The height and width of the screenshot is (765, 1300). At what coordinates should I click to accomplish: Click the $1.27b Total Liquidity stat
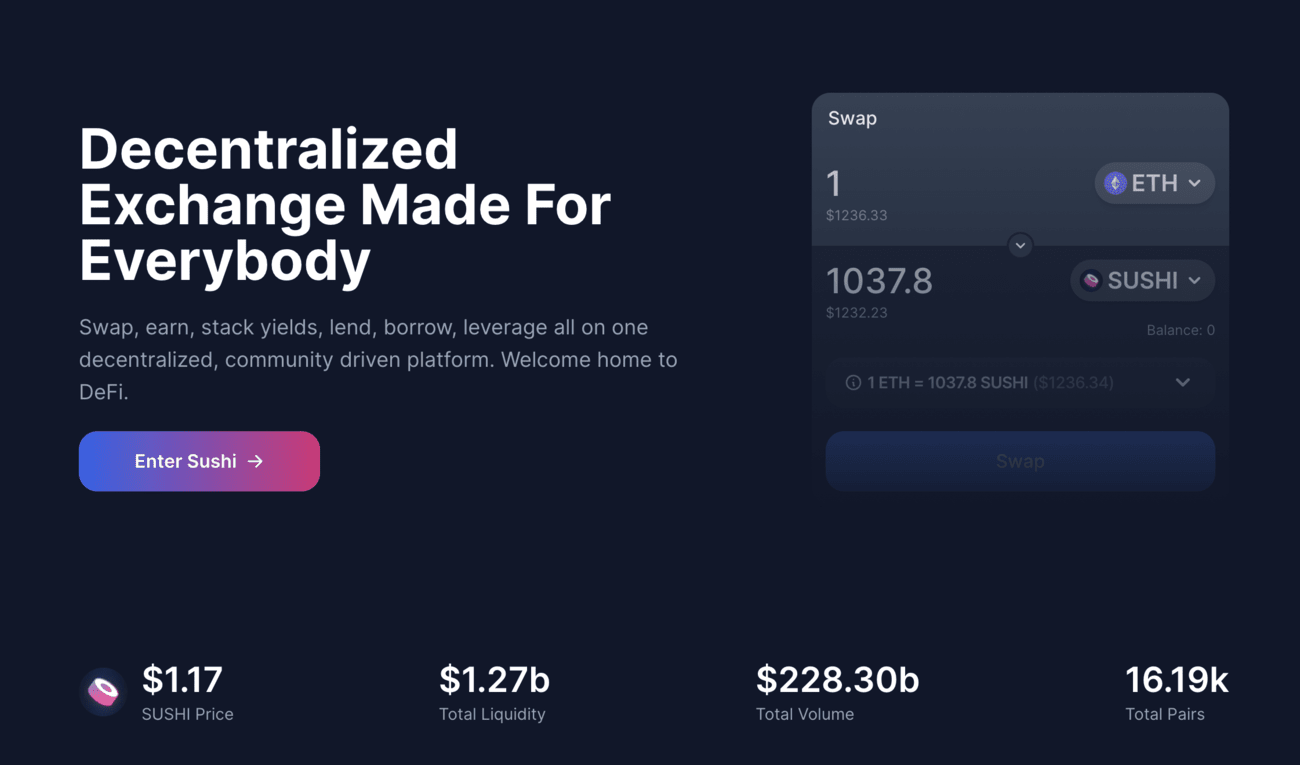(494, 692)
